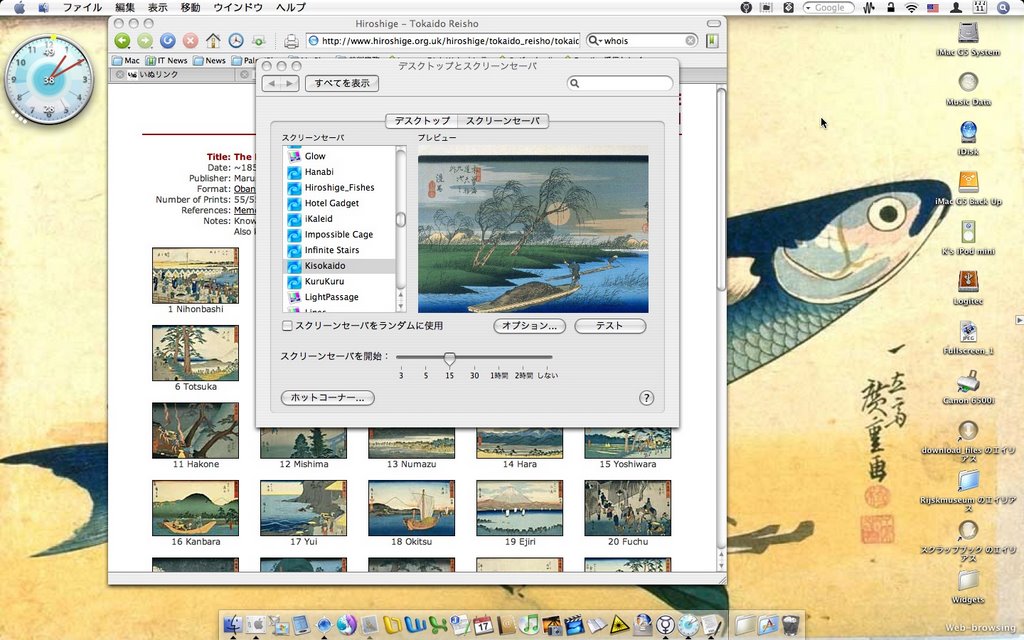Open the 20 Fuchu thumbnail
The height and width of the screenshot is (640, 1024).
[x=628, y=508]
